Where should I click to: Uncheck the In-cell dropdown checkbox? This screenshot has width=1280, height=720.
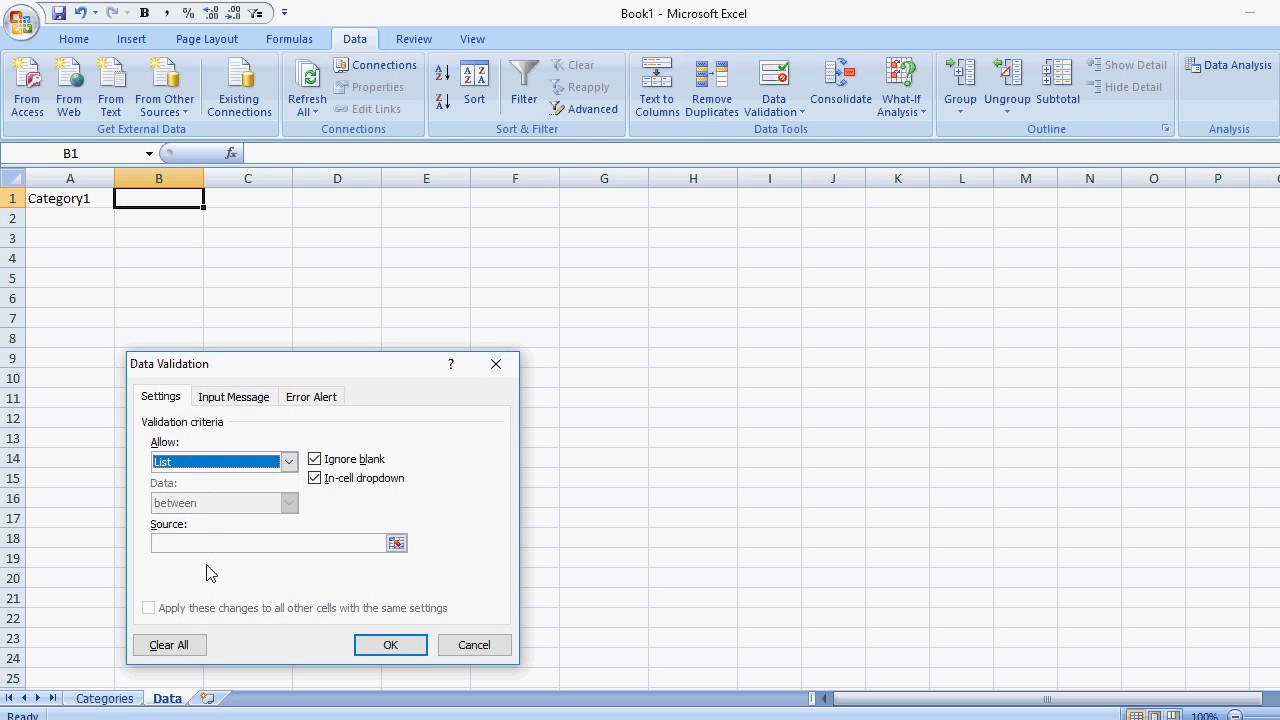[315, 478]
